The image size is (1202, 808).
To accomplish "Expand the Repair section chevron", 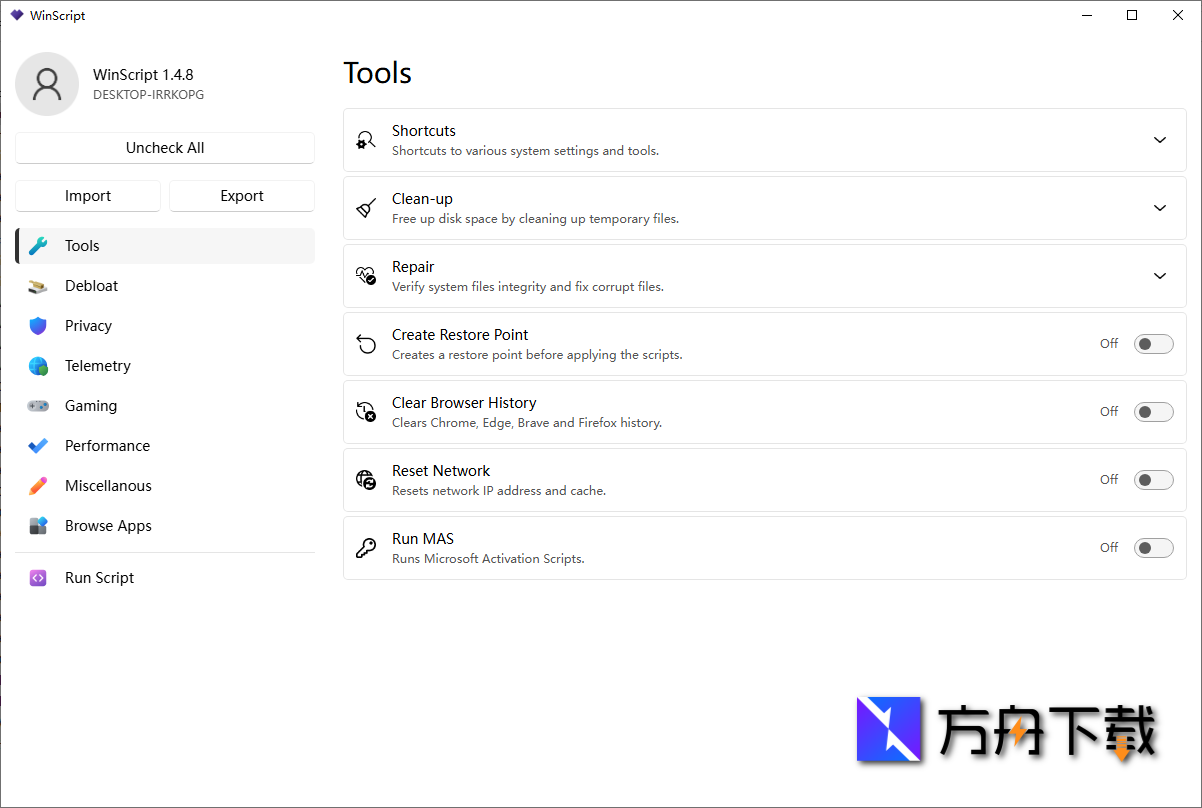I will coord(1160,276).
